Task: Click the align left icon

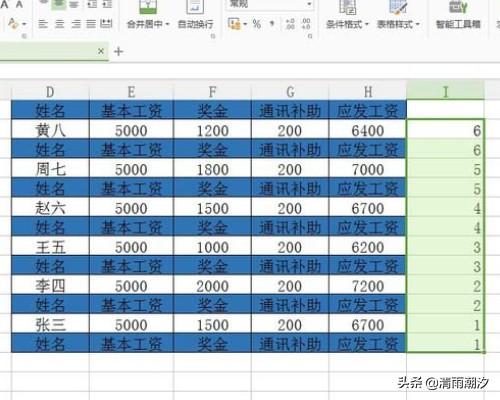Action: (43, 24)
